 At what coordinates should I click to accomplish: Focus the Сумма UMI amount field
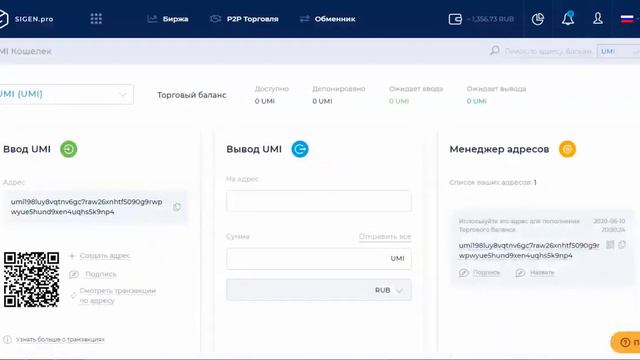(x=319, y=258)
